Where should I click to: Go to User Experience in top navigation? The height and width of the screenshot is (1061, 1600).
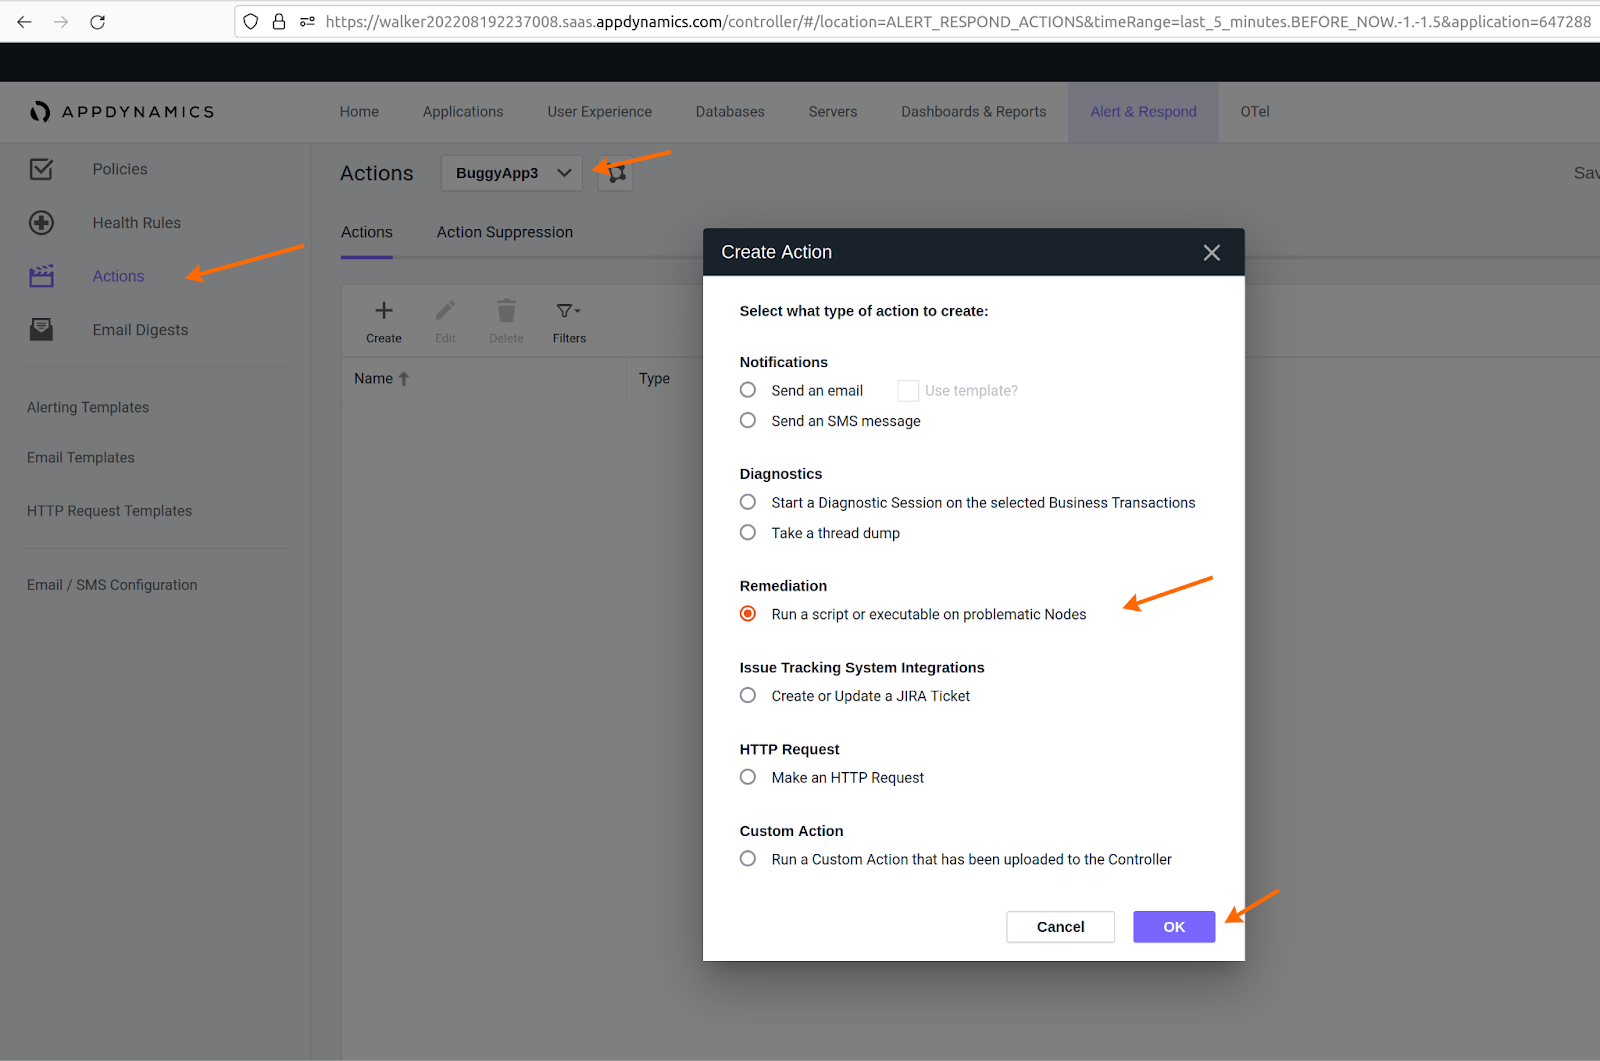600,112
